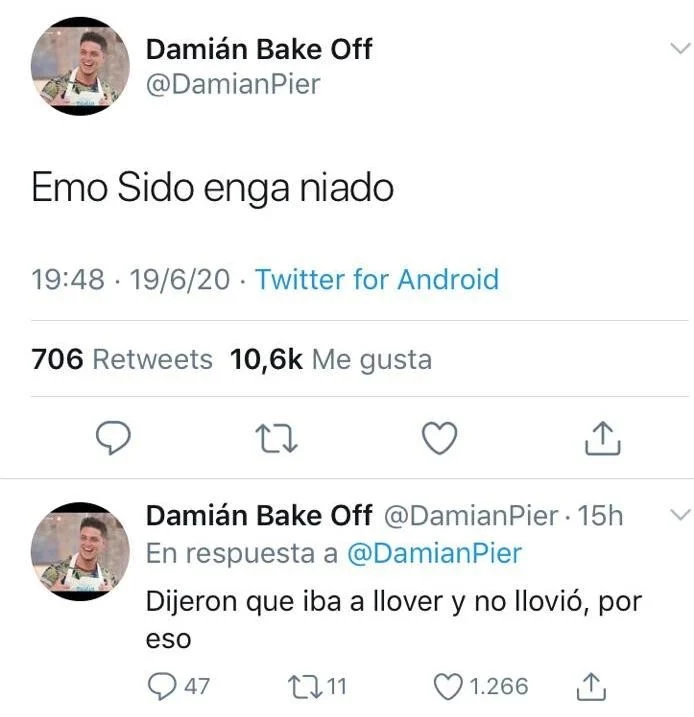This screenshot has width=694, height=717.
Task: Retweet the 'Emo Sido enga niado' tweet
Action: [276, 438]
